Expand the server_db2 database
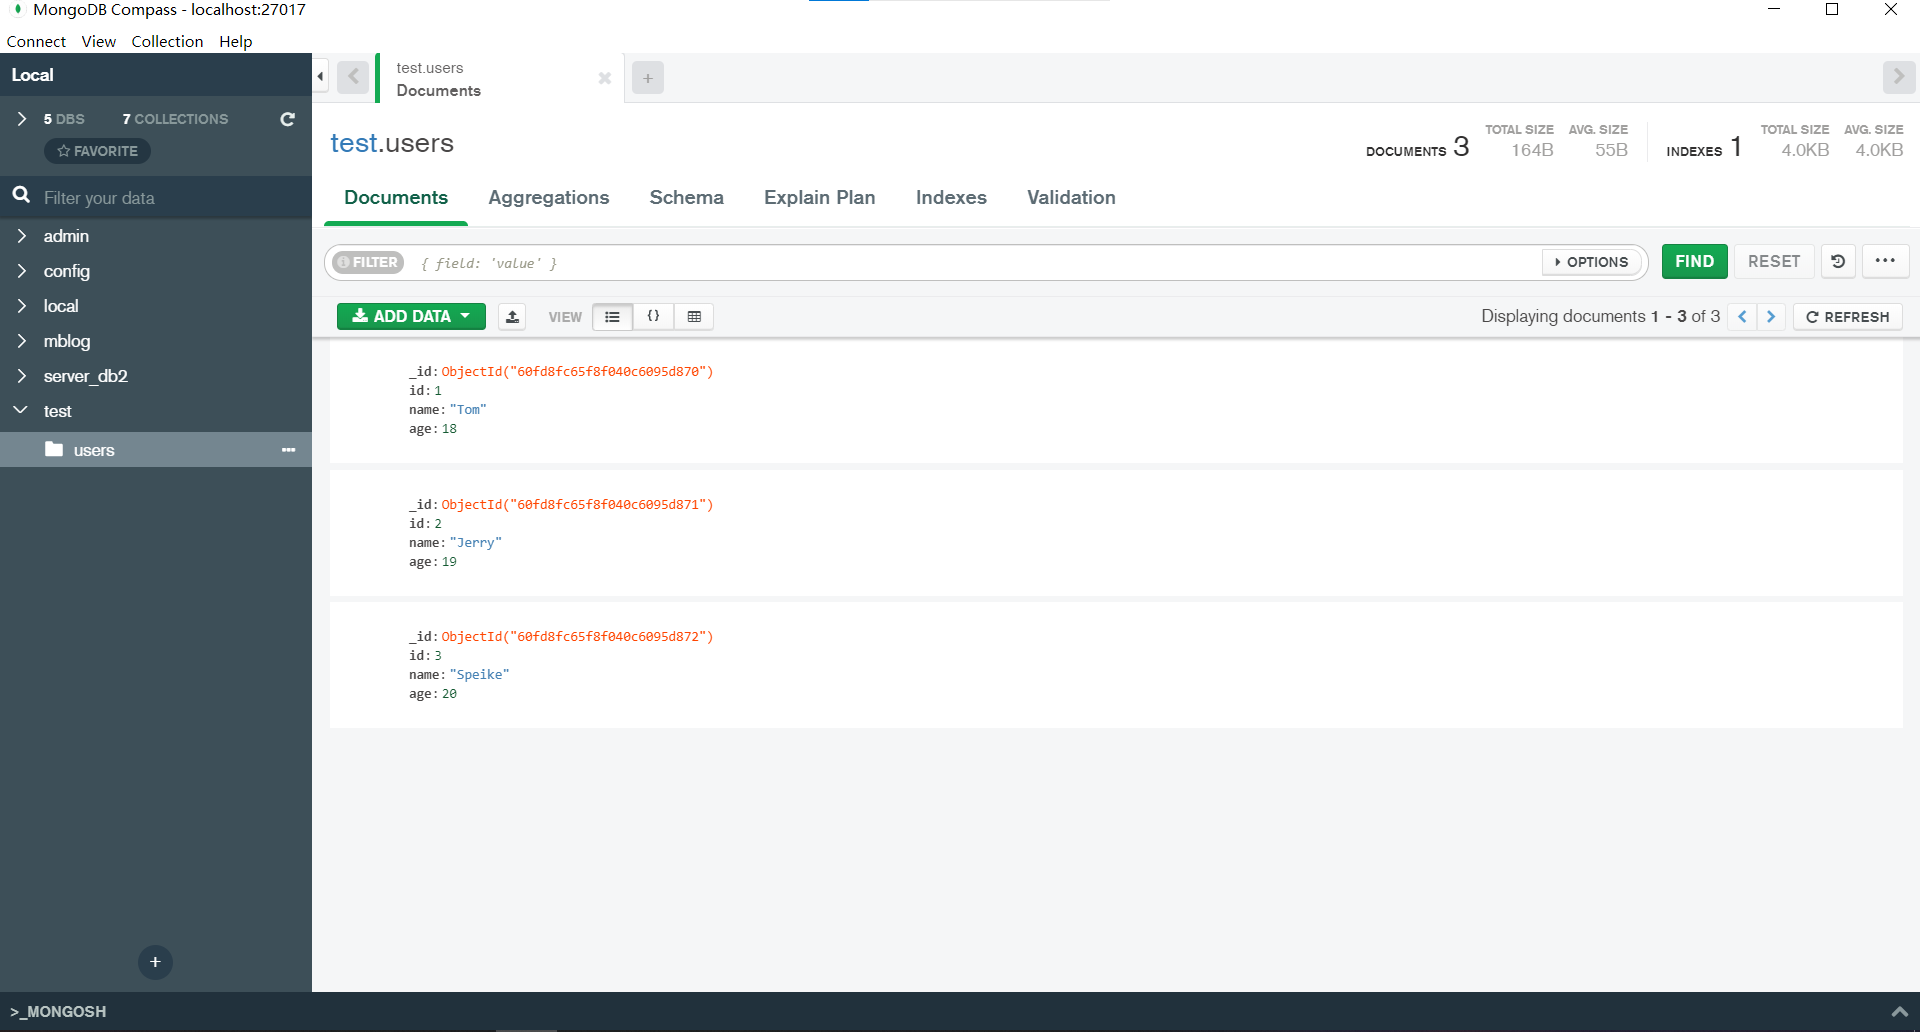 (21, 376)
